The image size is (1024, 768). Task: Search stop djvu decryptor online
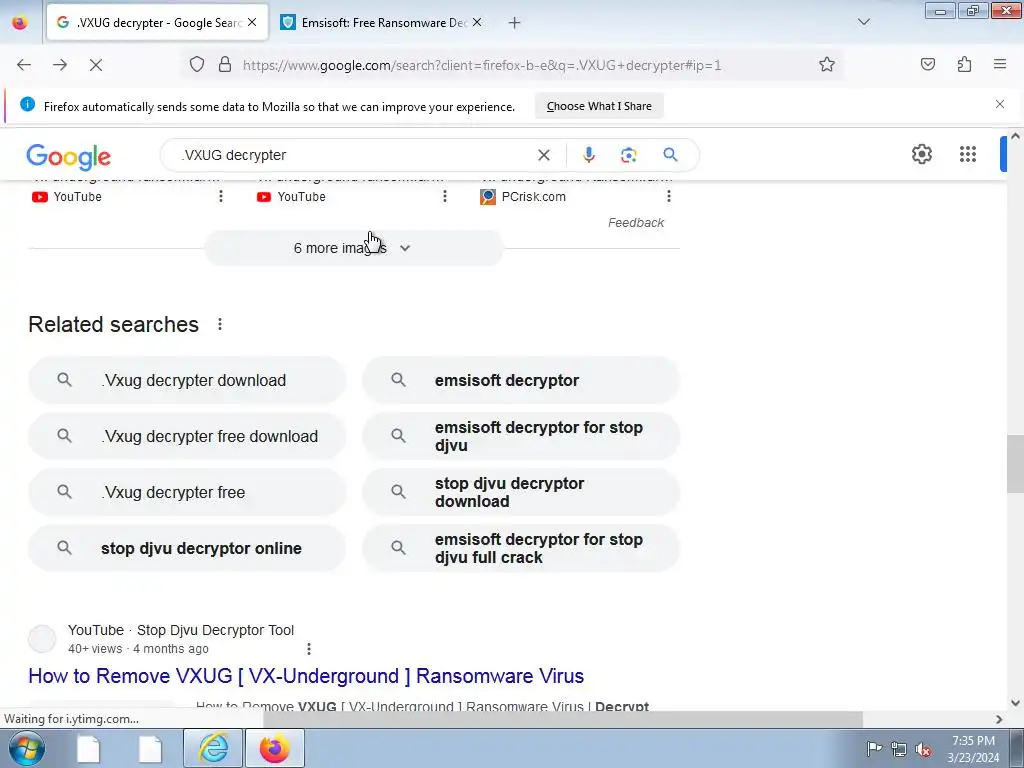187,549
